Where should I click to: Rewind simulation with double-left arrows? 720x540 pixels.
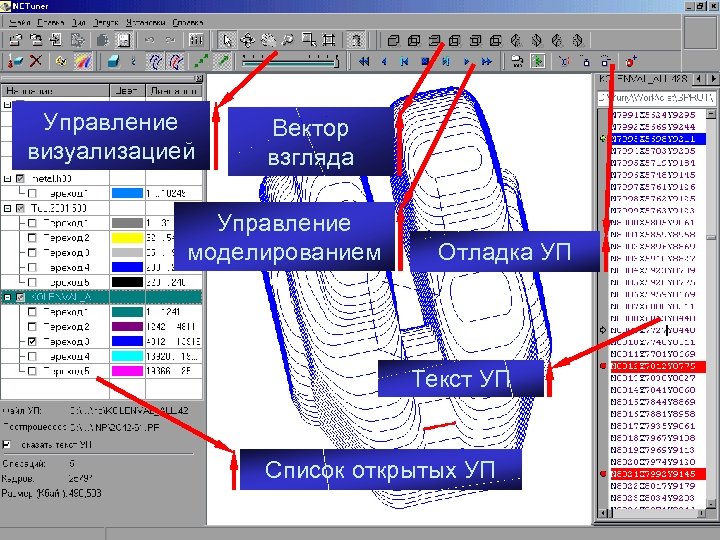click(364, 61)
